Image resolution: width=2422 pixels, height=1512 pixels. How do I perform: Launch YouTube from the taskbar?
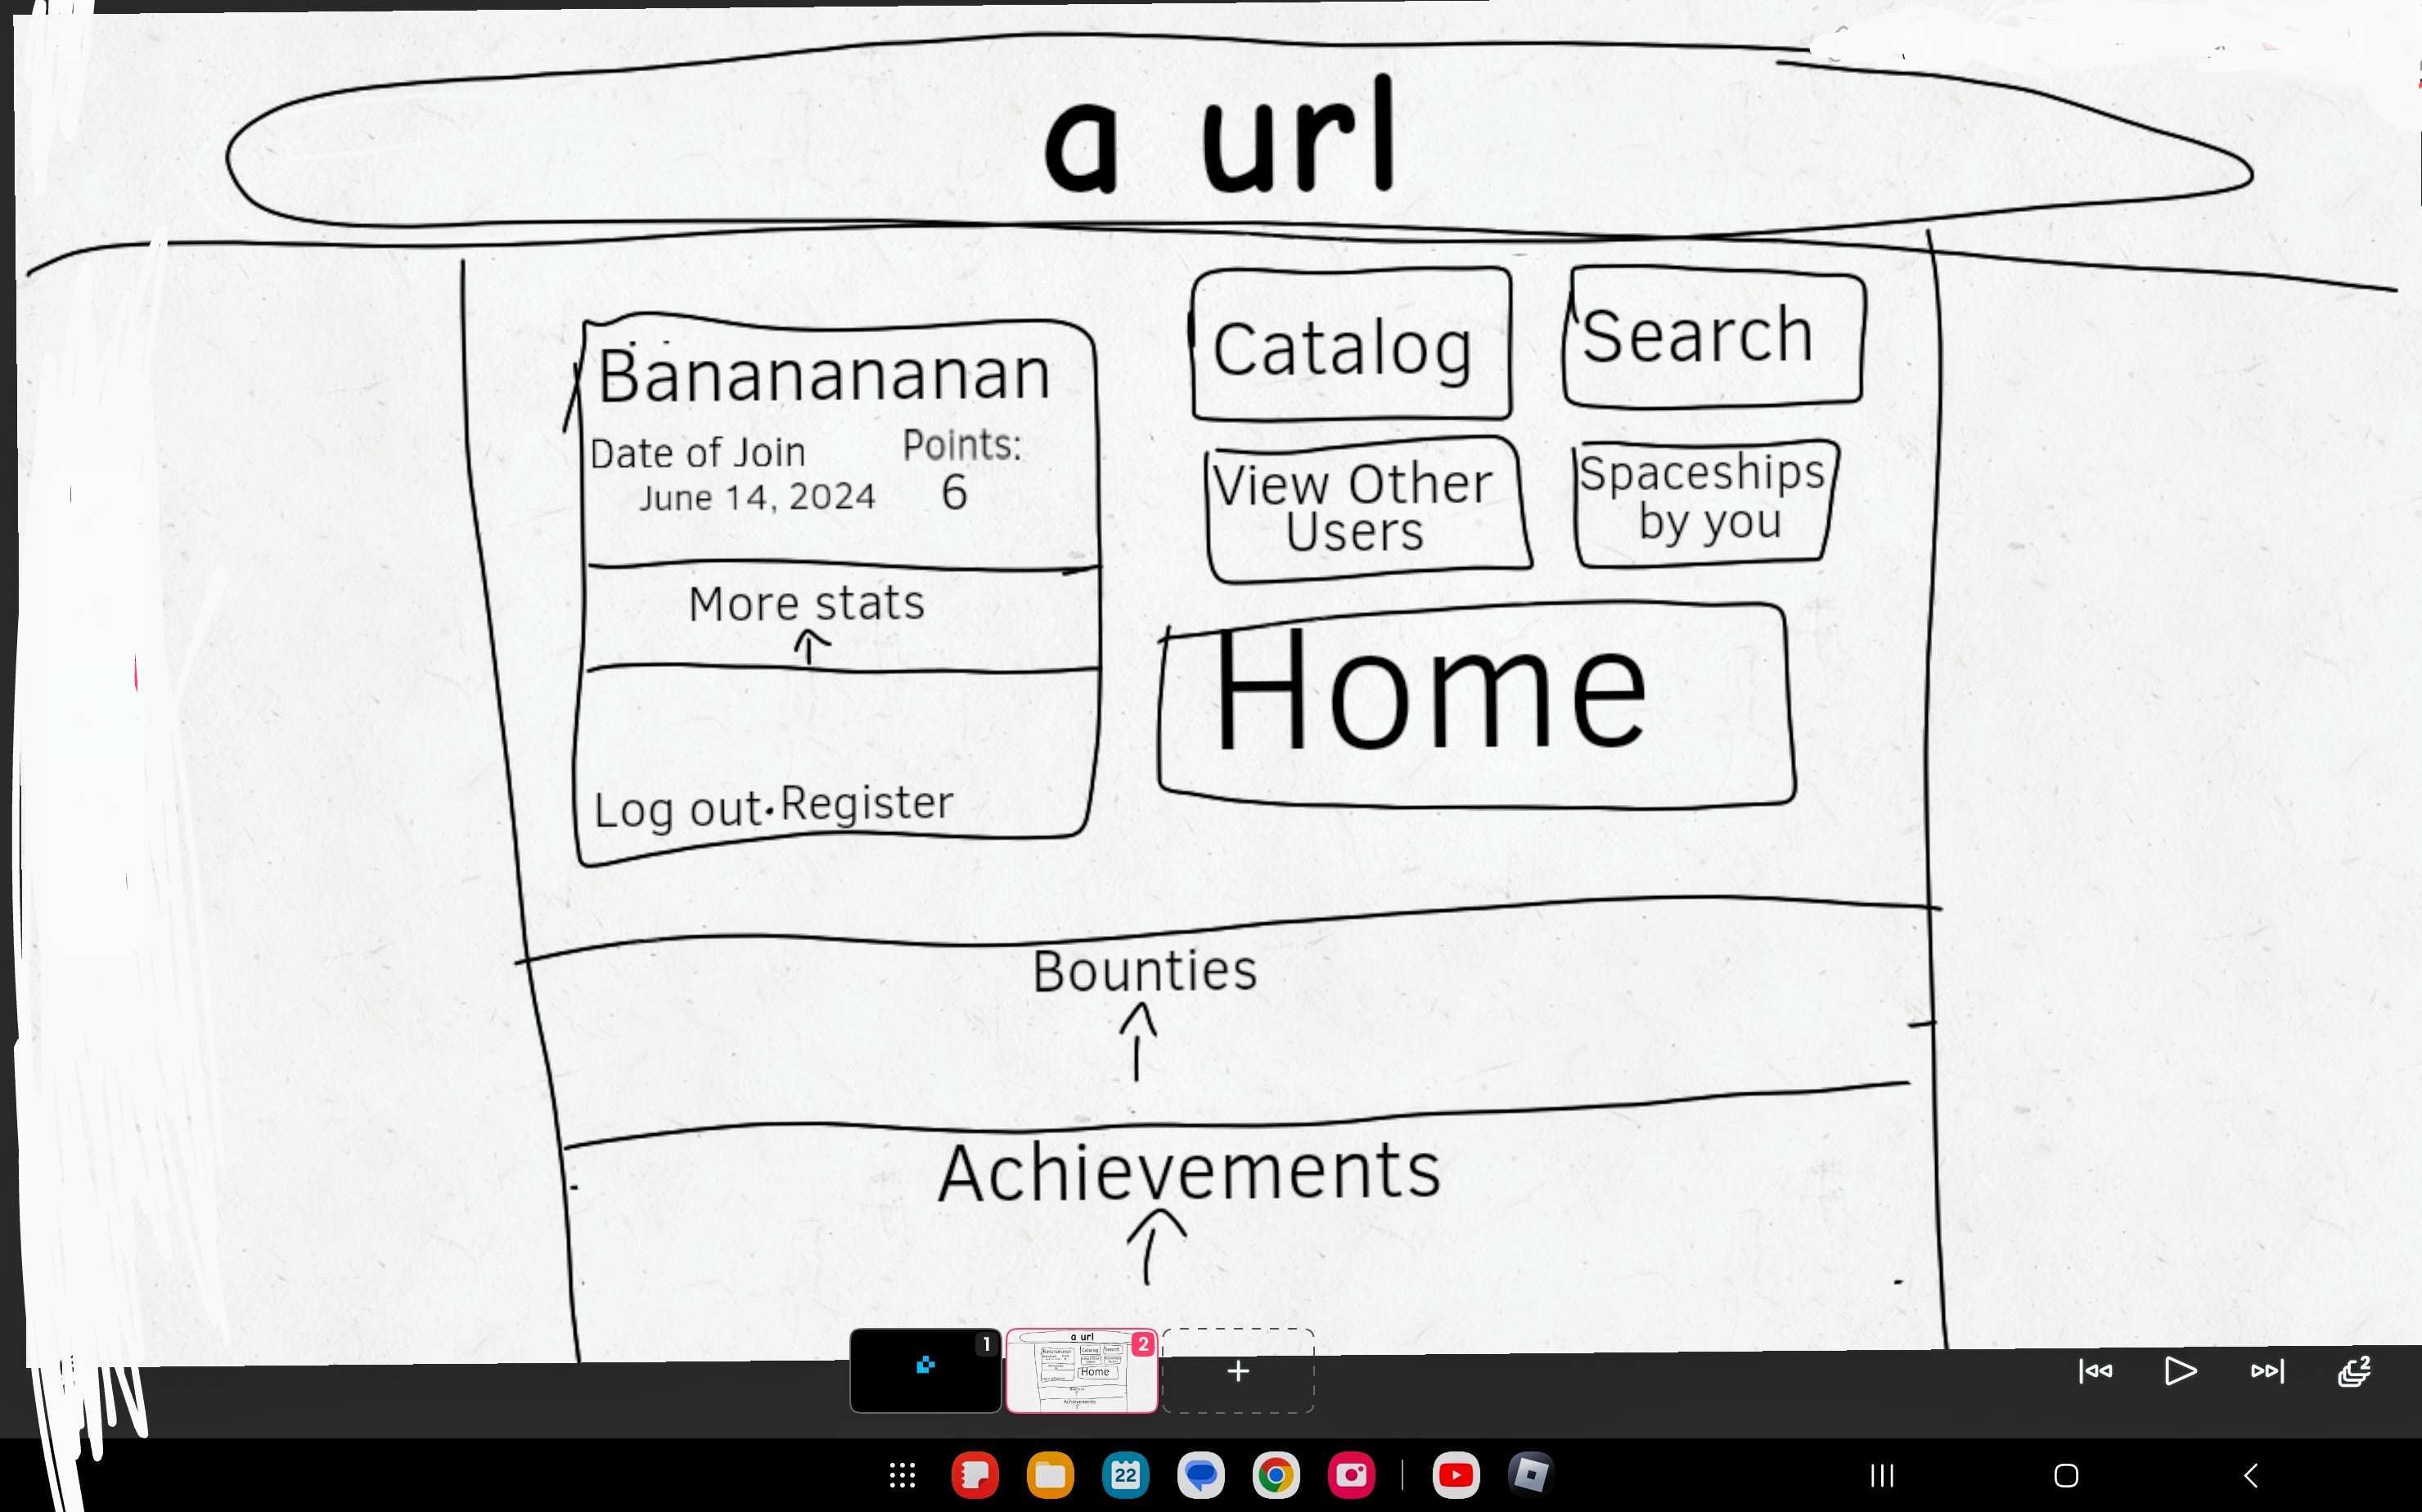tap(1456, 1475)
